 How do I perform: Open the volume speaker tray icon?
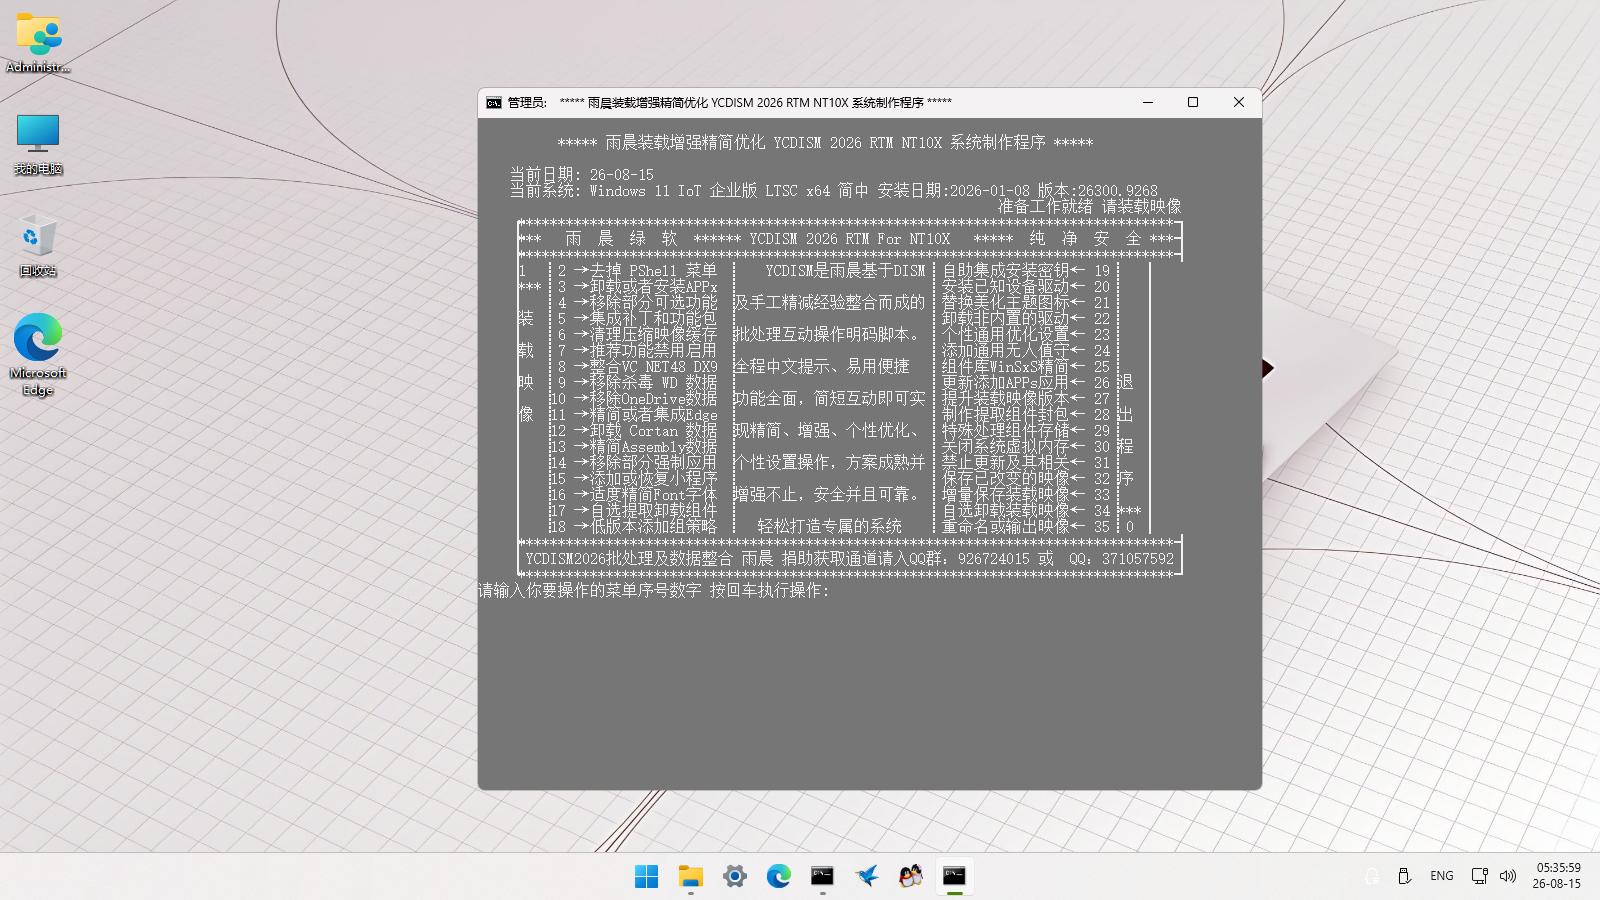[1508, 876]
